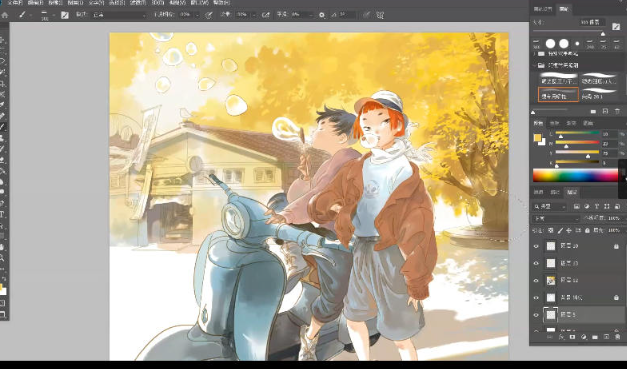Select the Hand tool in left toolbar

coord(2,247)
